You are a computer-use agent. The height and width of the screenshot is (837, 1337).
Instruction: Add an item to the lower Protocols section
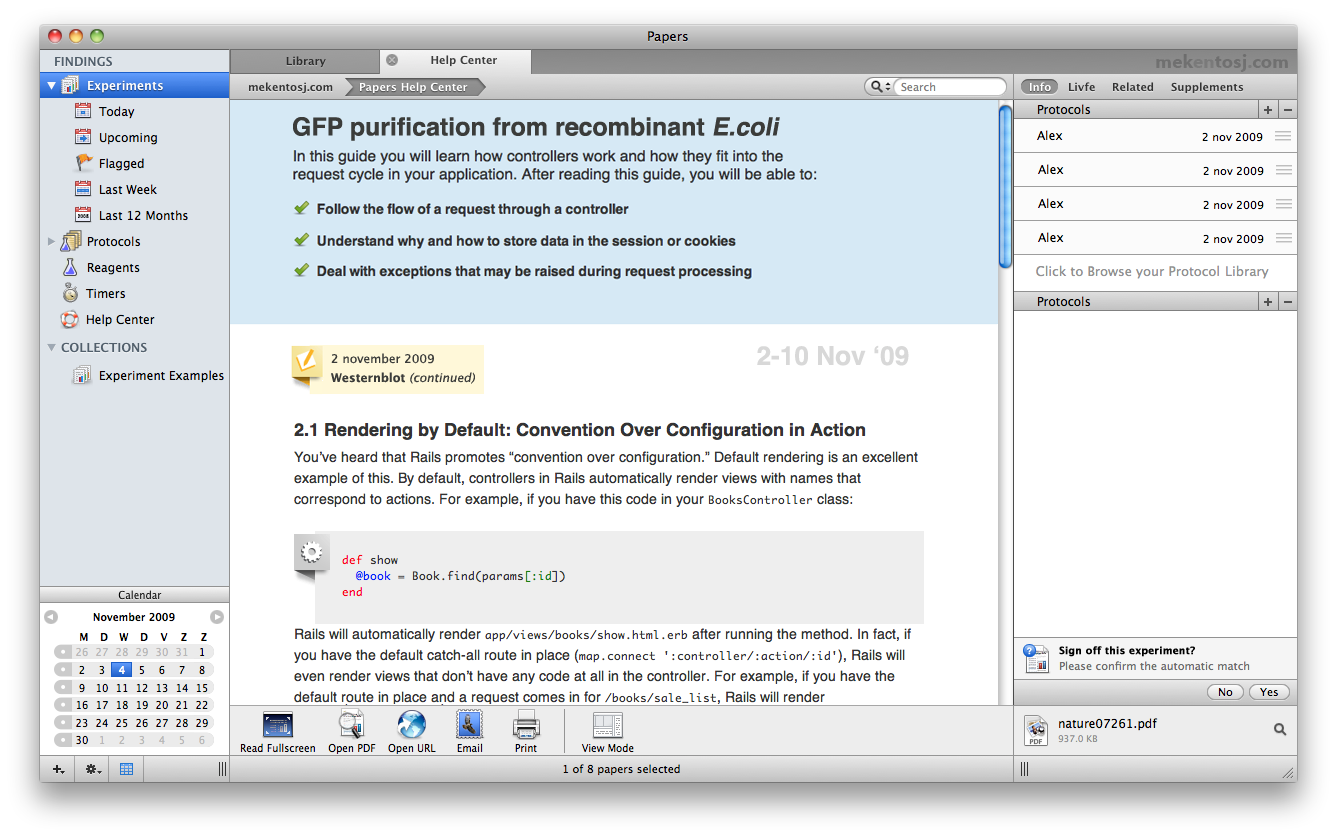[1268, 302]
